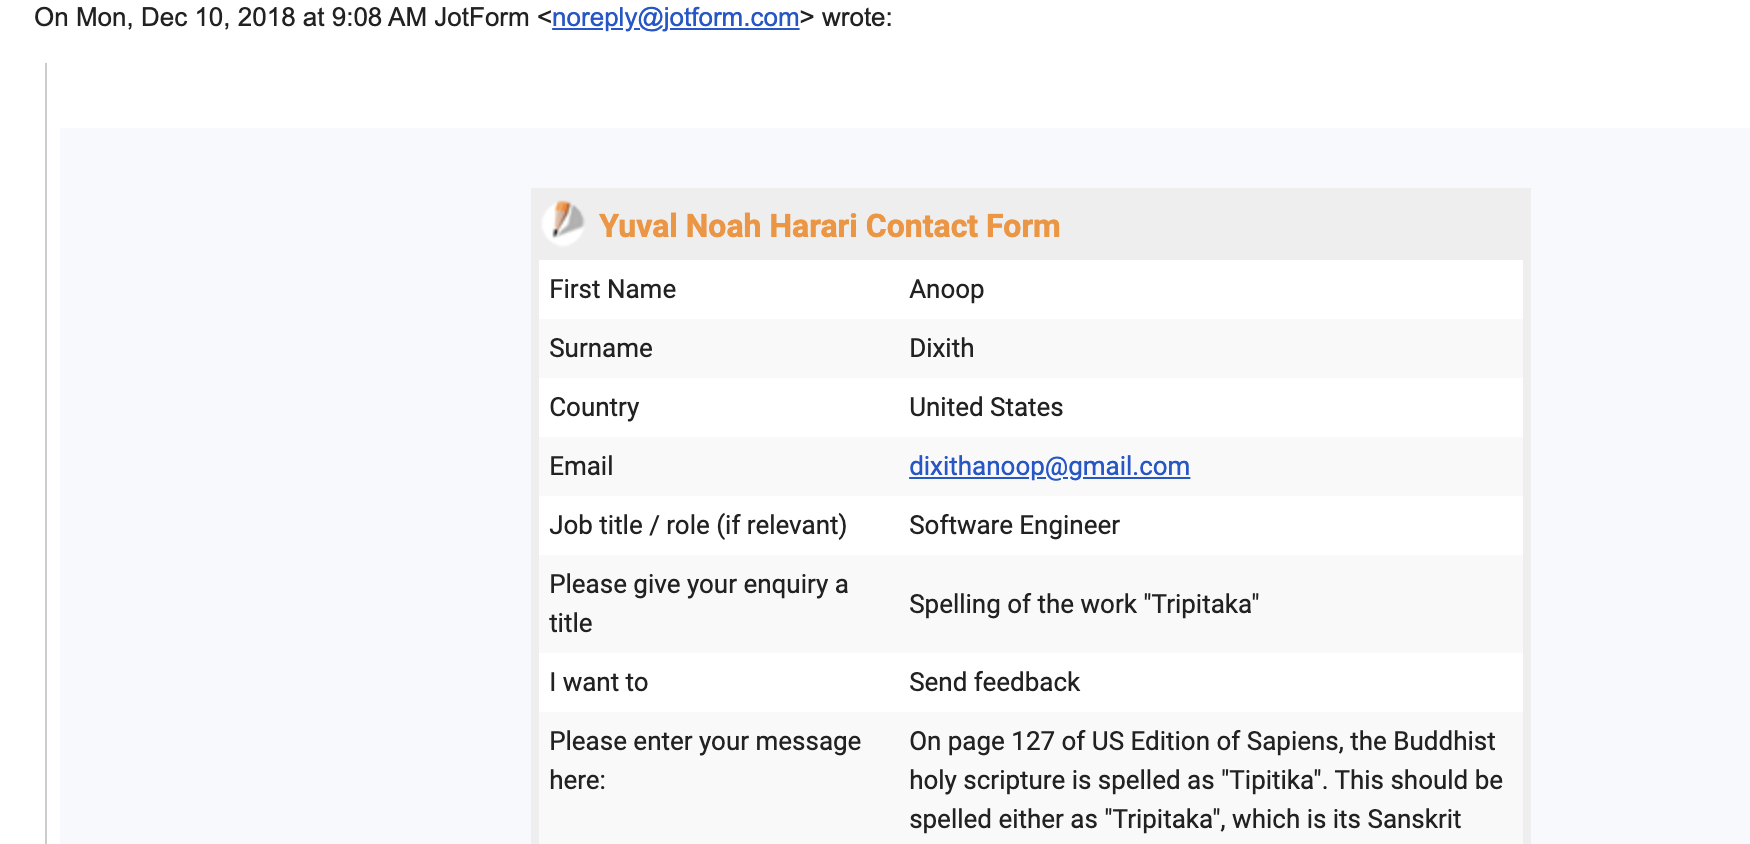Select the Dixith surname value
The height and width of the screenshot is (844, 1750).
pyautogui.click(x=941, y=348)
